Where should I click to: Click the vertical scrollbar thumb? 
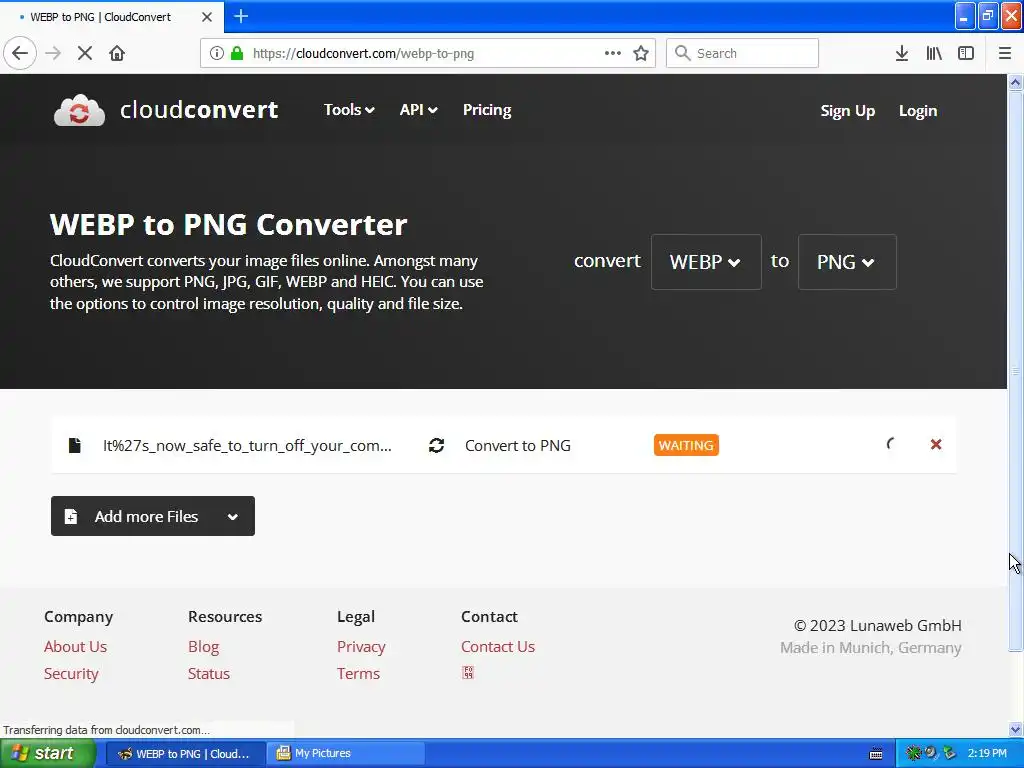pyautogui.click(x=1016, y=370)
